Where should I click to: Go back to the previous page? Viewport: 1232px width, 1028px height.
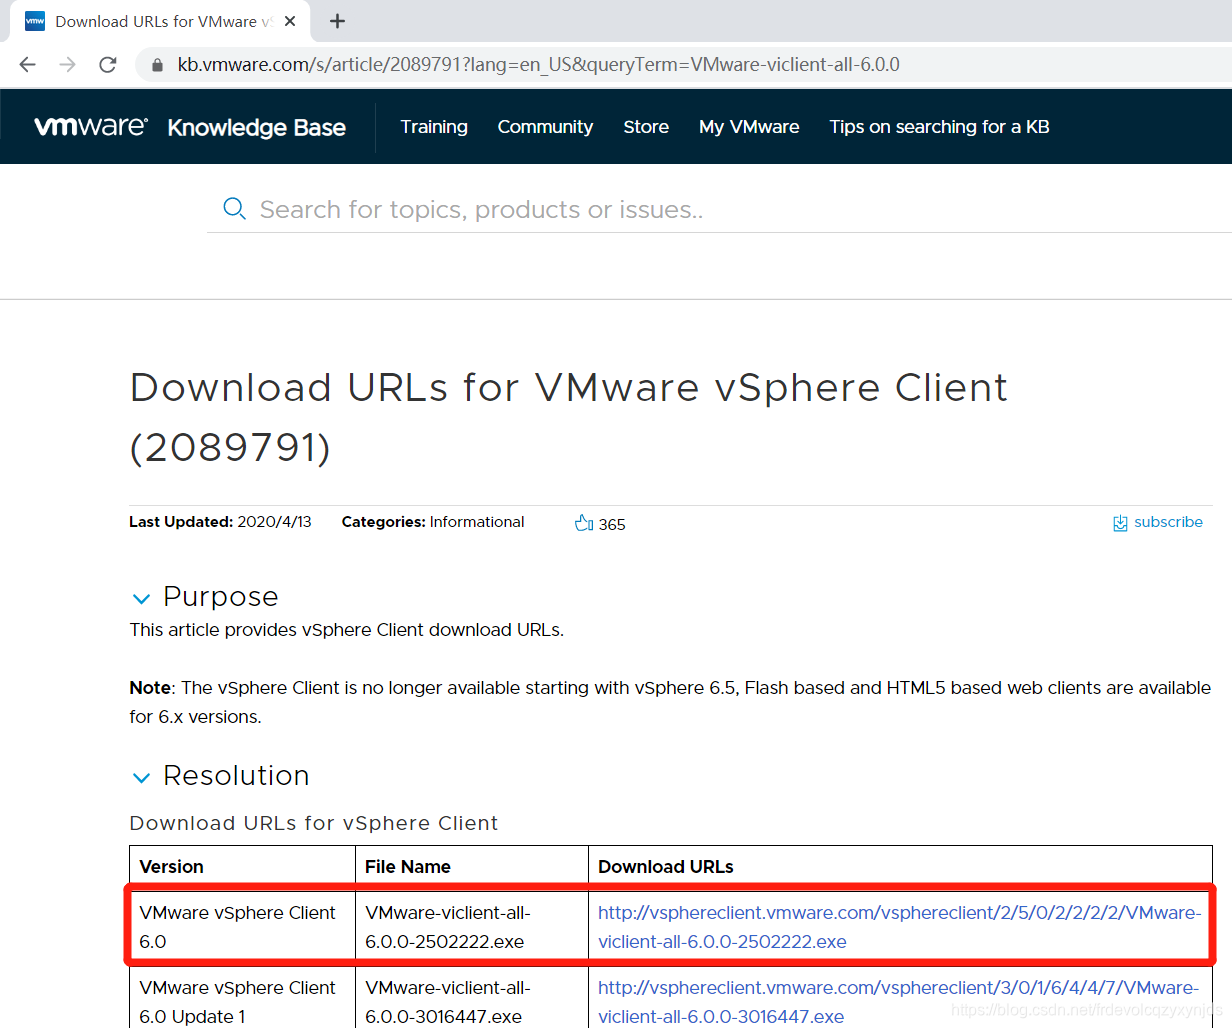27,65
